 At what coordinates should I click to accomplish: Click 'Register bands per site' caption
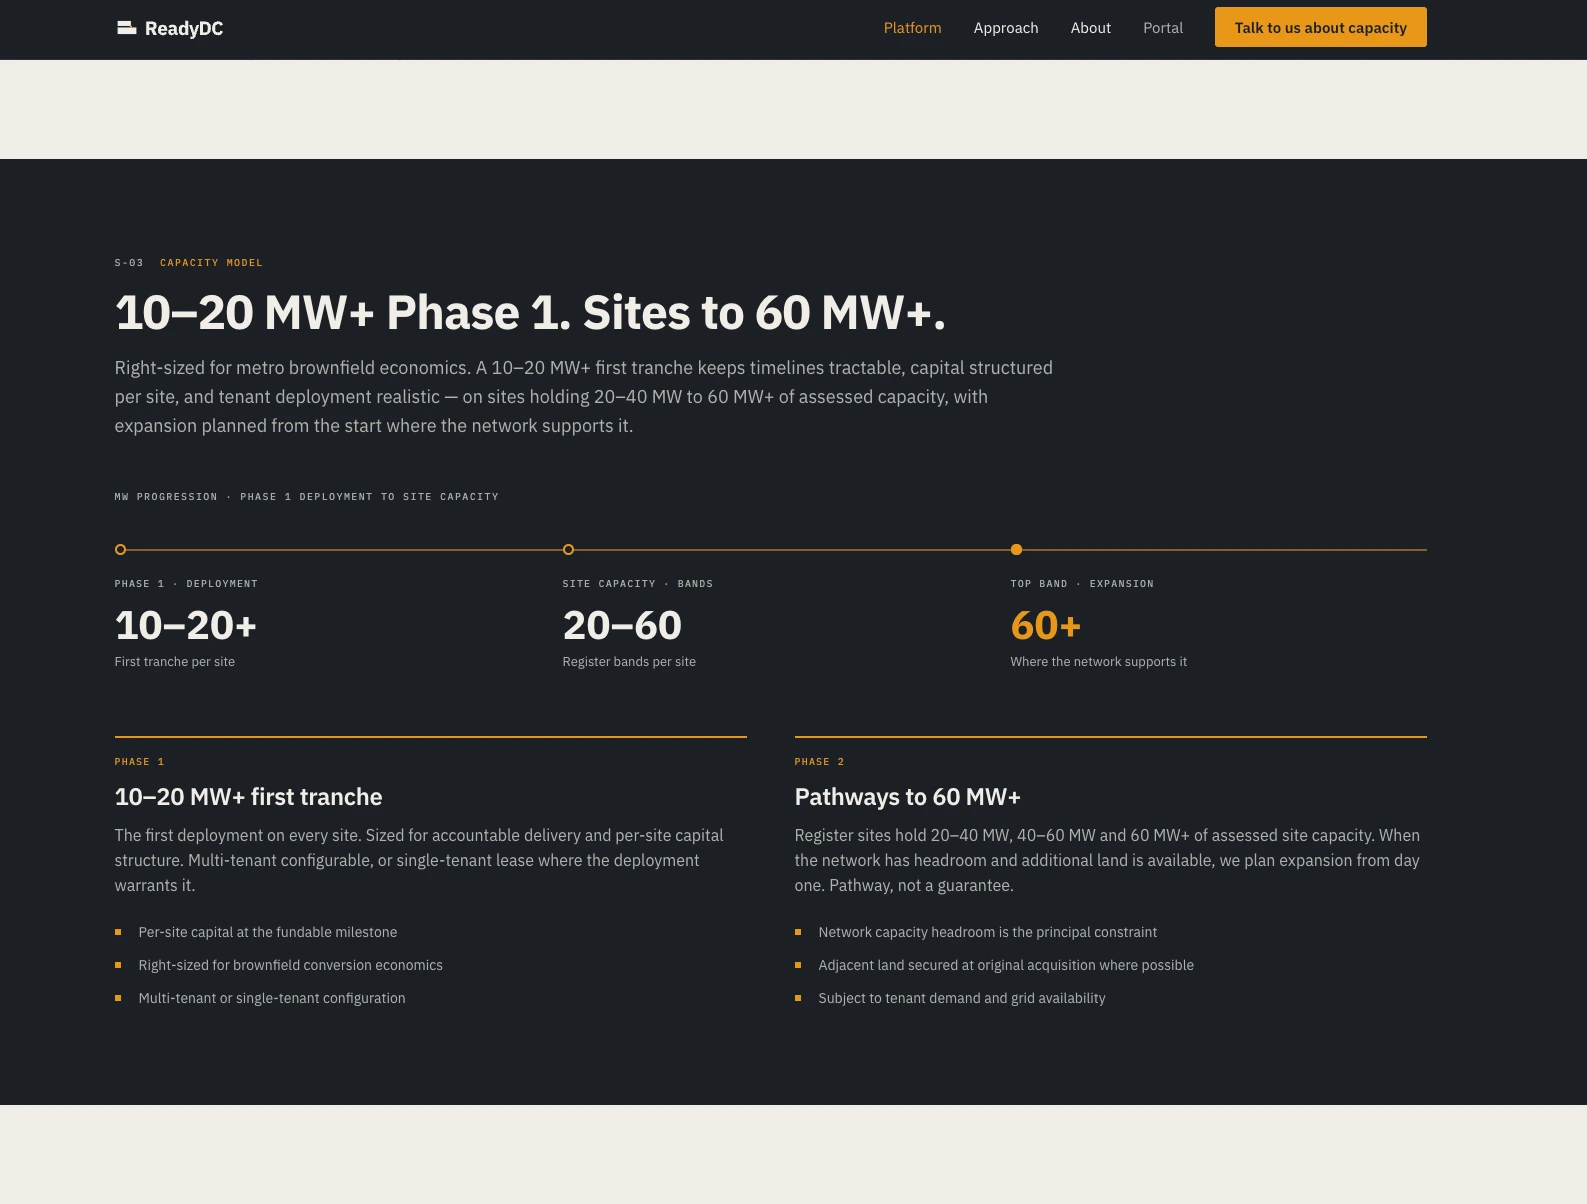[629, 662]
